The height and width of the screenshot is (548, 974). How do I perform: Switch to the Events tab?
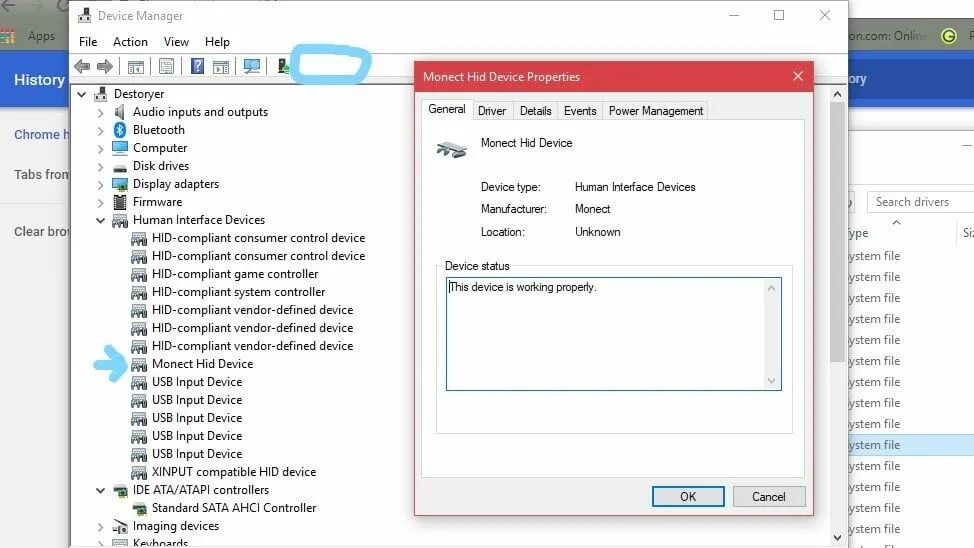tap(580, 111)
